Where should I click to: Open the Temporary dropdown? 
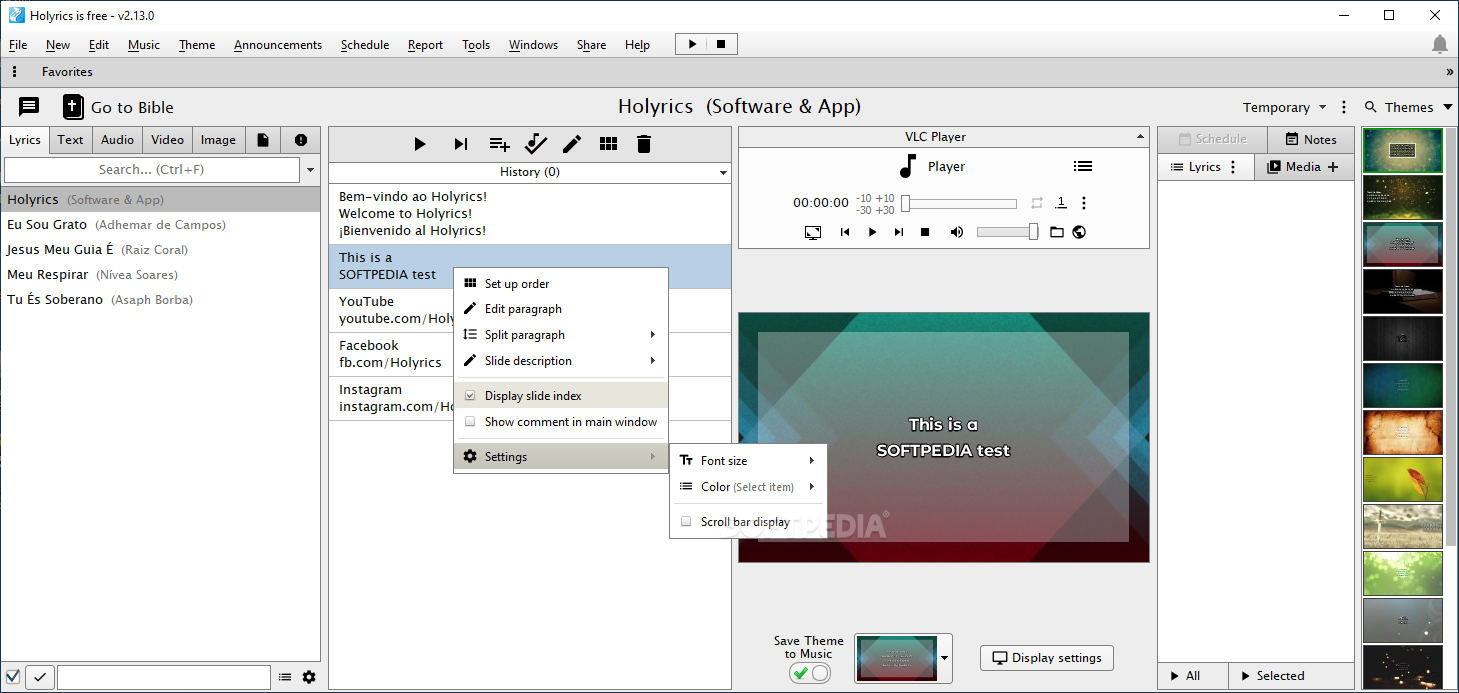coord(1284,107)
